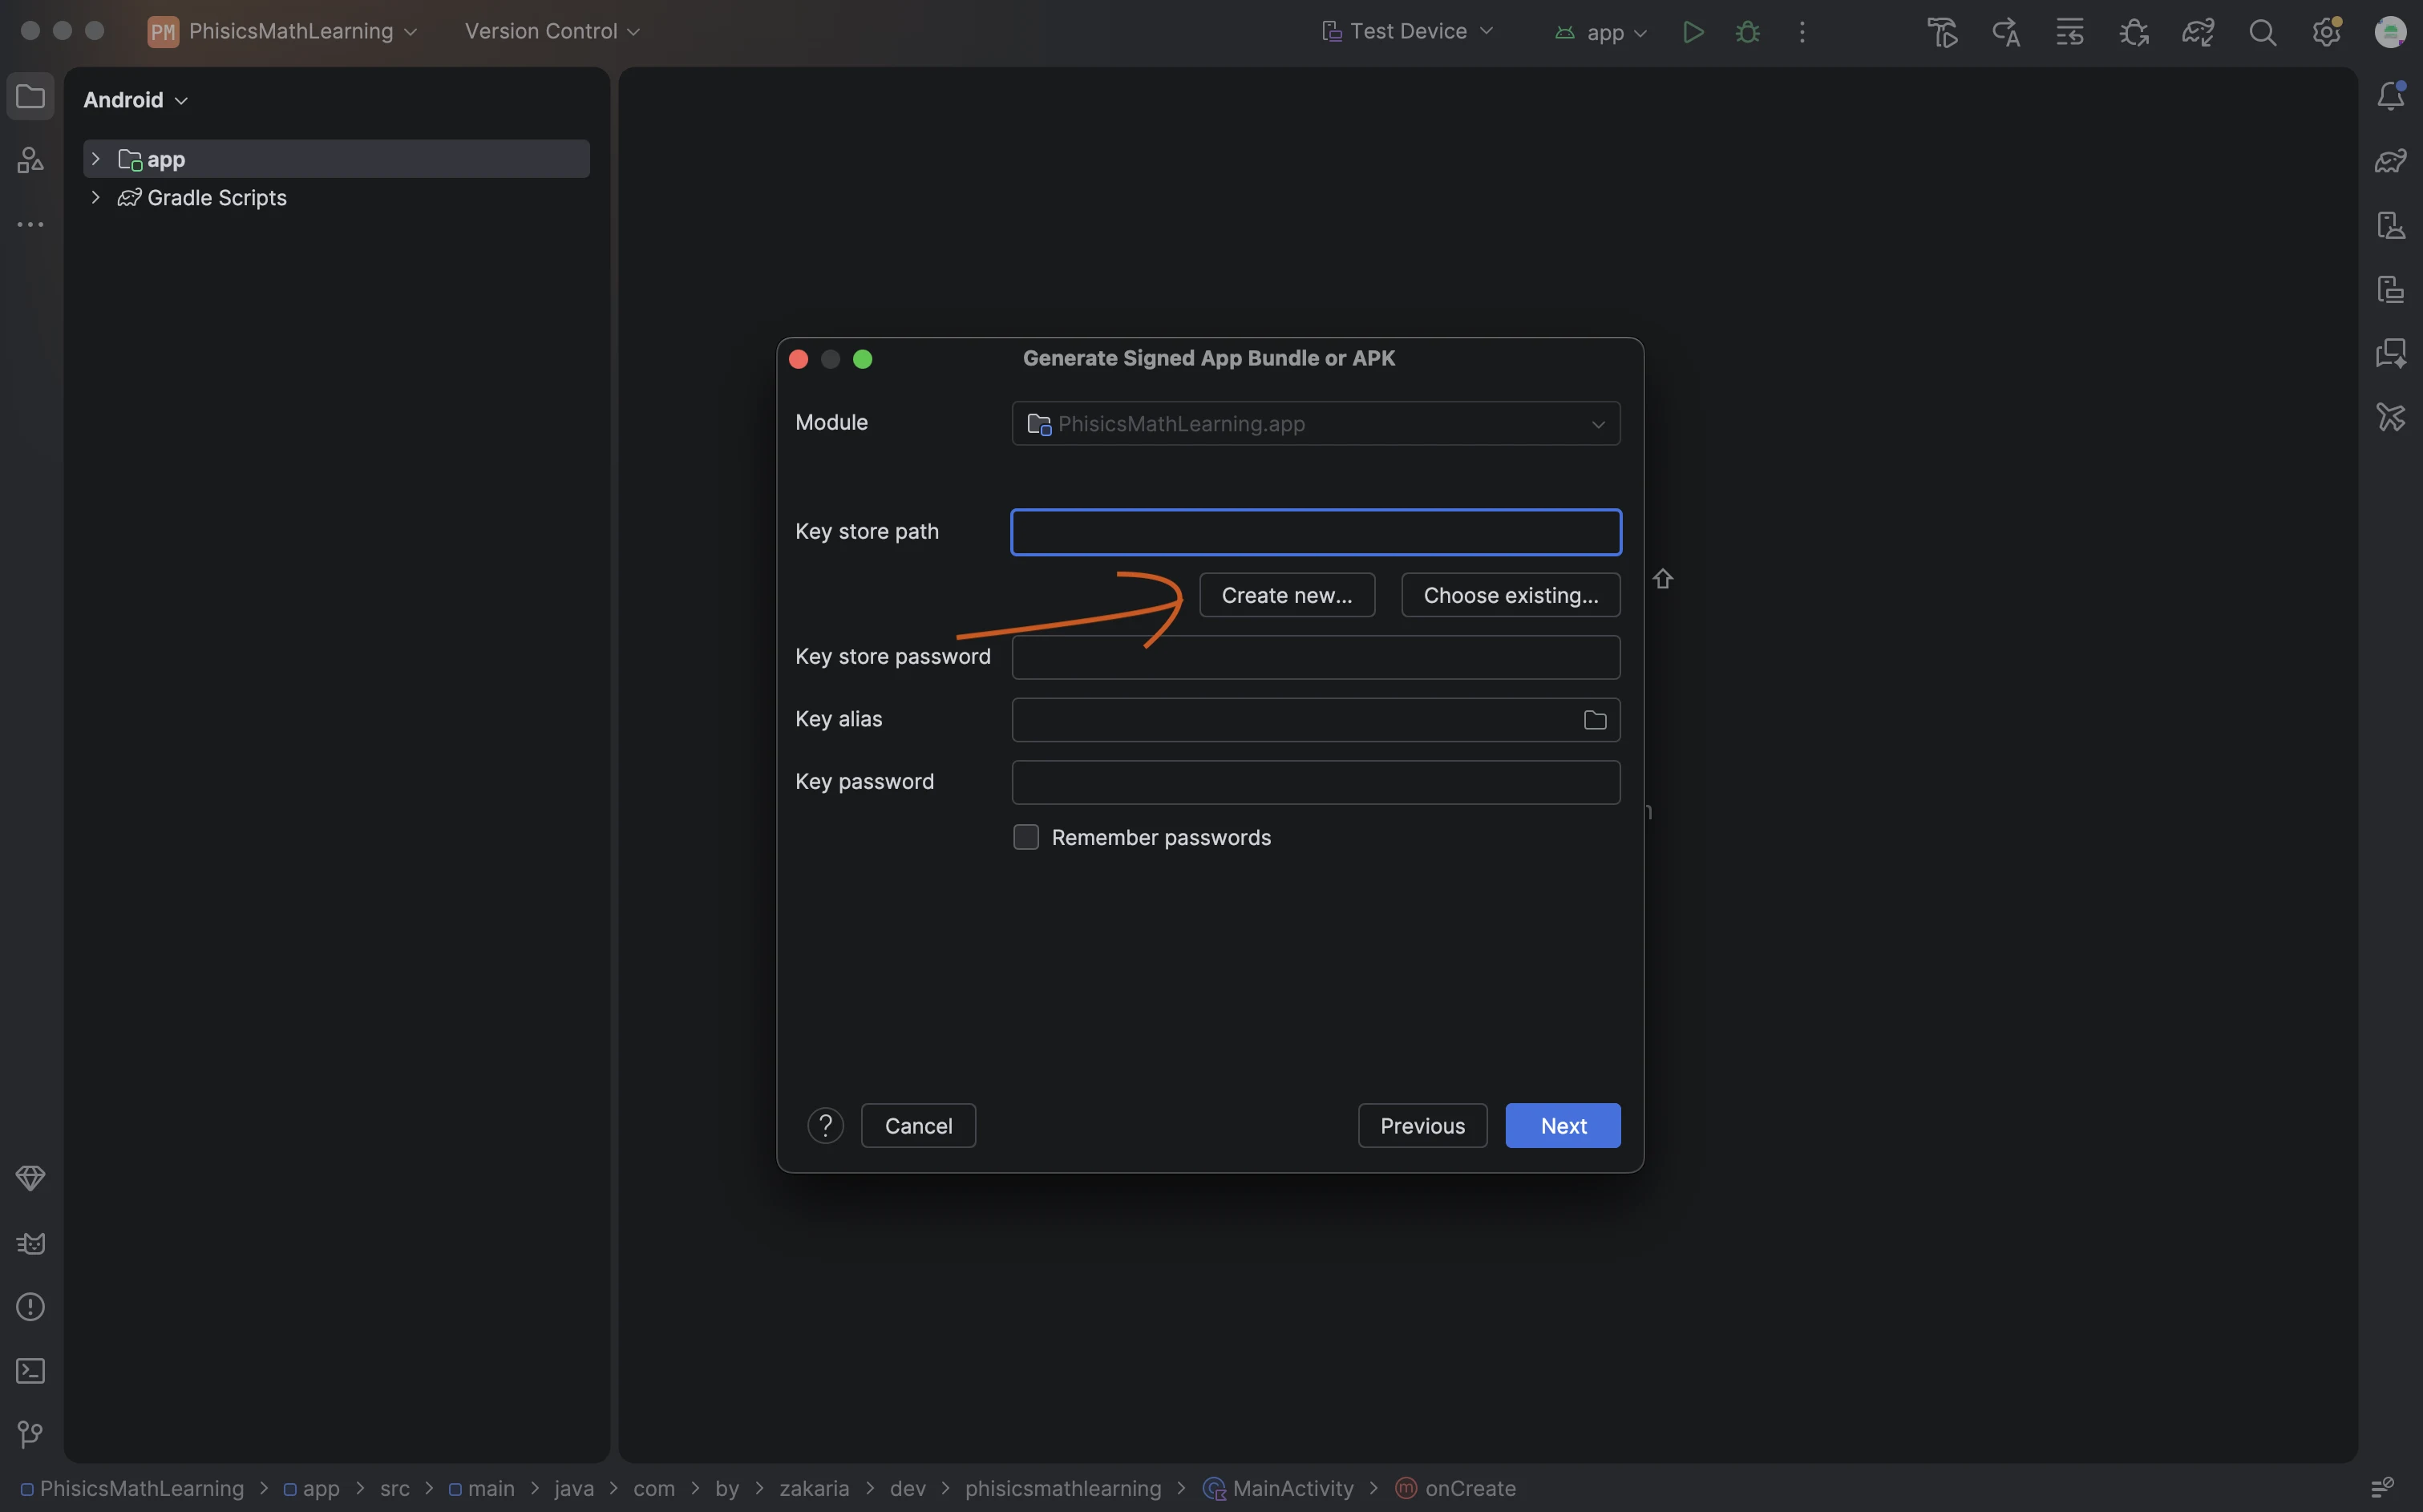The width and height of the screenshot is (2423, 1512).
Task: Open the PhisicsMathLearning project dropdown
Action: (x=283, y=32)
